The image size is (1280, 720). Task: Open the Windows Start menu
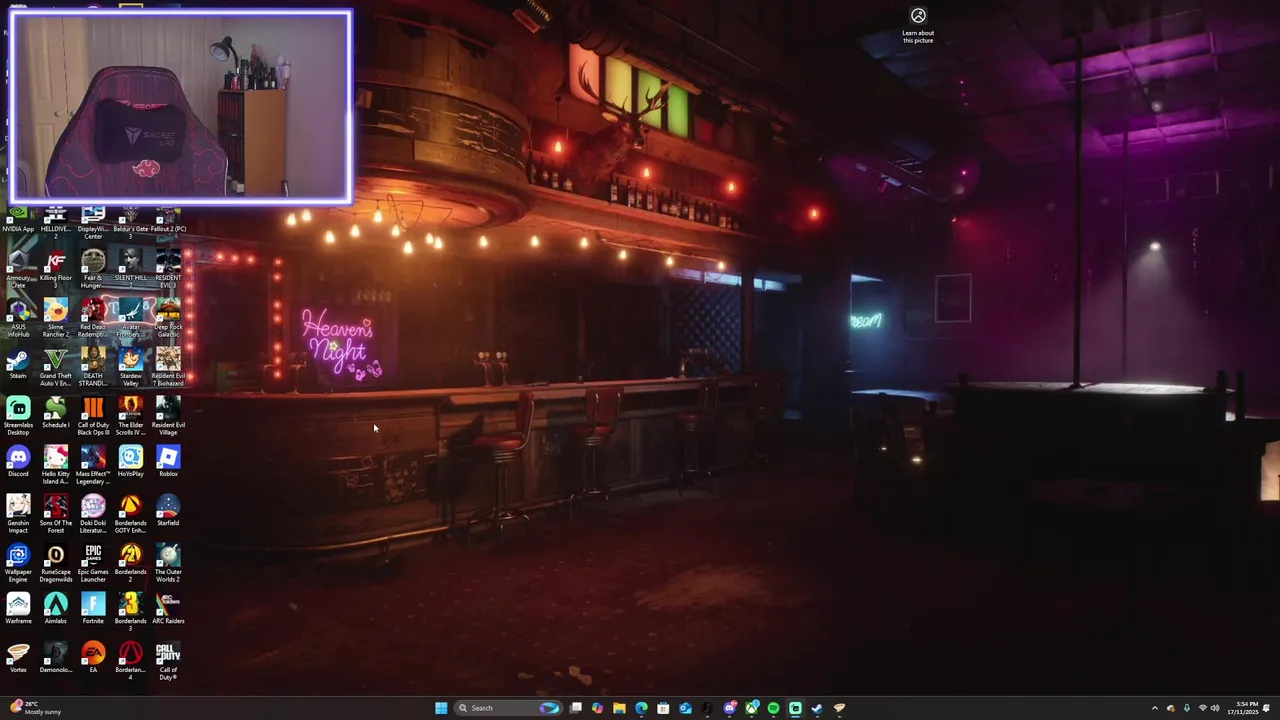click(x=441, y=708)
